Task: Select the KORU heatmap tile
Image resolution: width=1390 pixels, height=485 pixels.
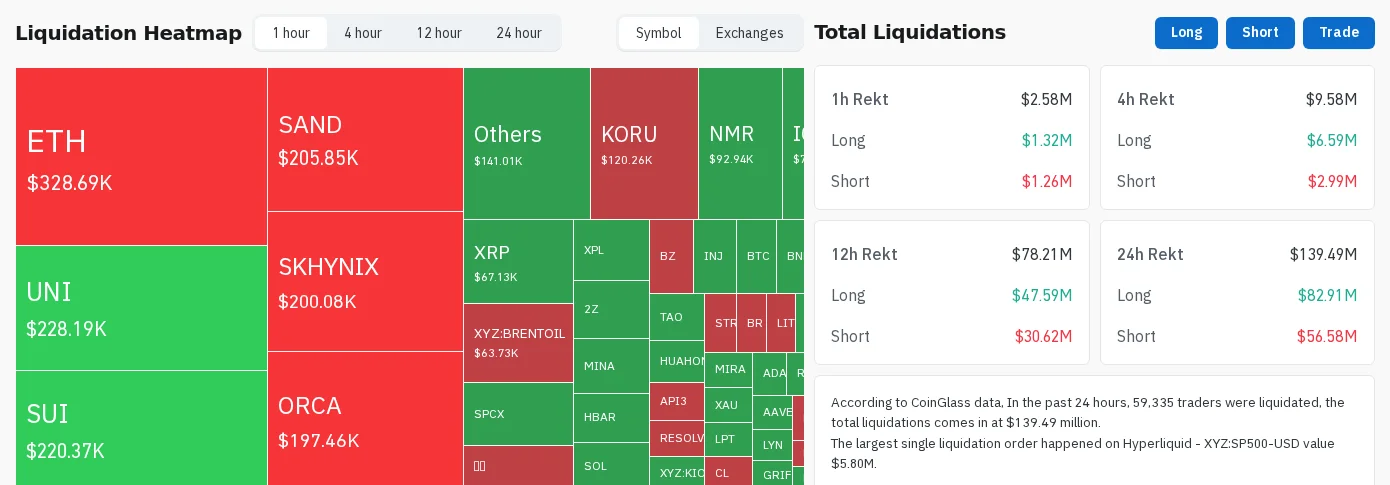Action: point(644,143)
